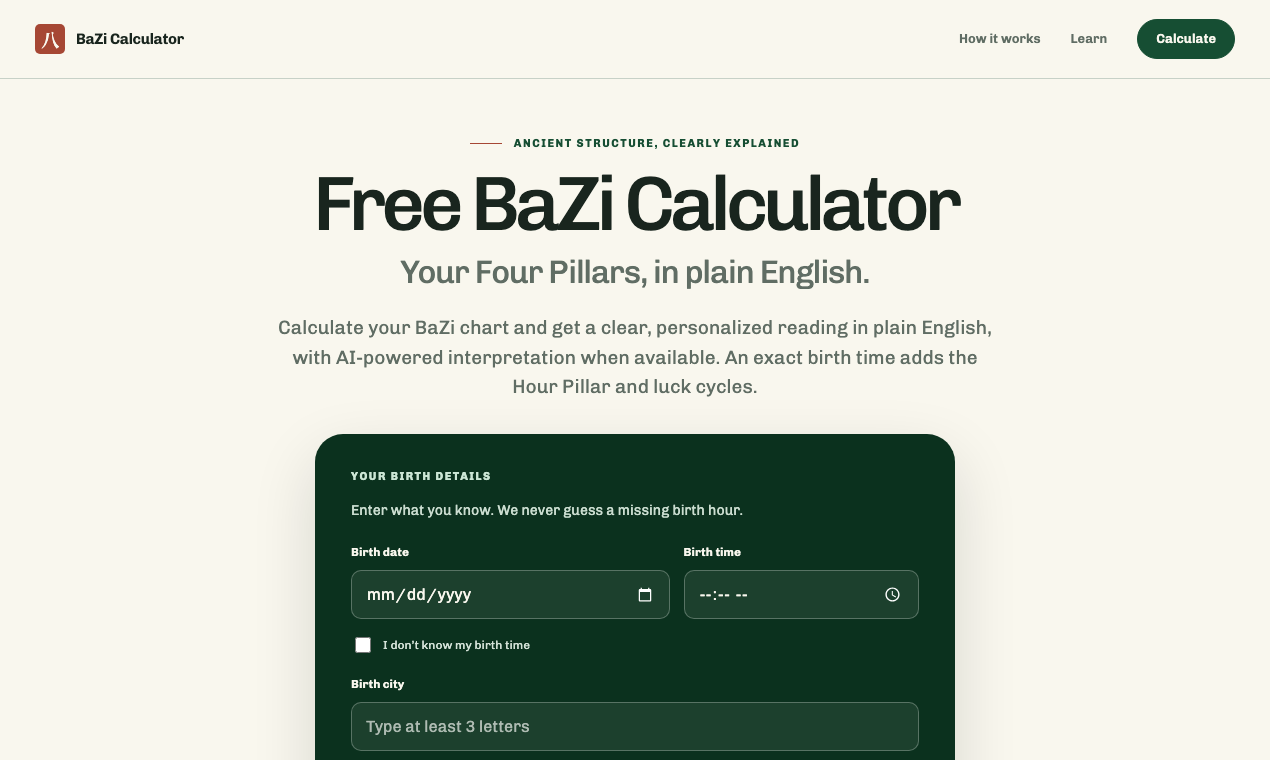
Task: Select the day segment of Birth date
Action: (416, 595)
